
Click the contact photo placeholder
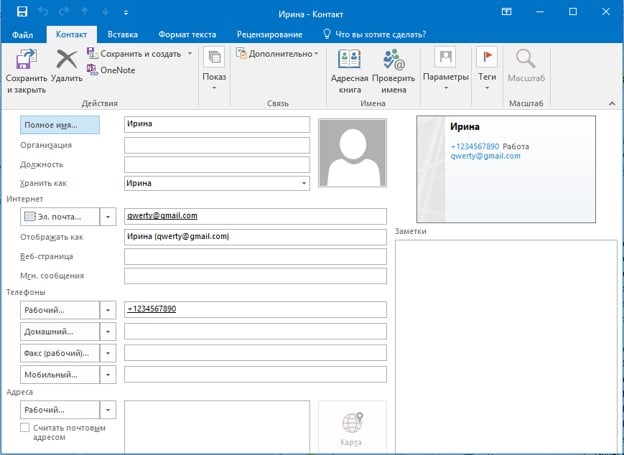click(x=353, y=153)
